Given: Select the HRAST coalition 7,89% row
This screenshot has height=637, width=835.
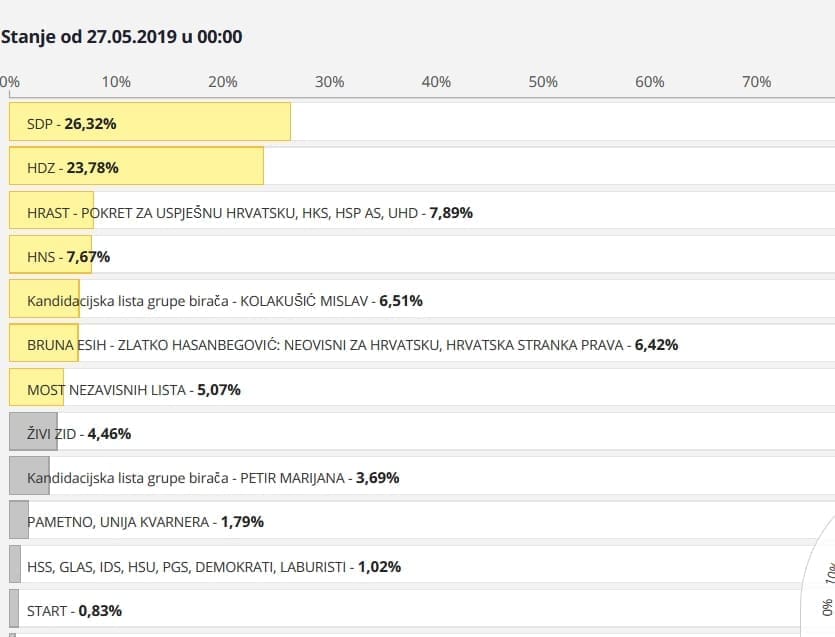Looking at the screenshot, I should click(x=250, y=212).
